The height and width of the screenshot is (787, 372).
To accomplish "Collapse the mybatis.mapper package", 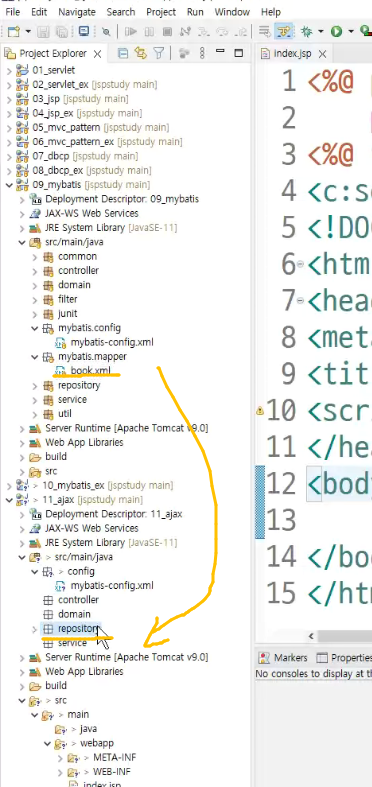I will point(34,356).
